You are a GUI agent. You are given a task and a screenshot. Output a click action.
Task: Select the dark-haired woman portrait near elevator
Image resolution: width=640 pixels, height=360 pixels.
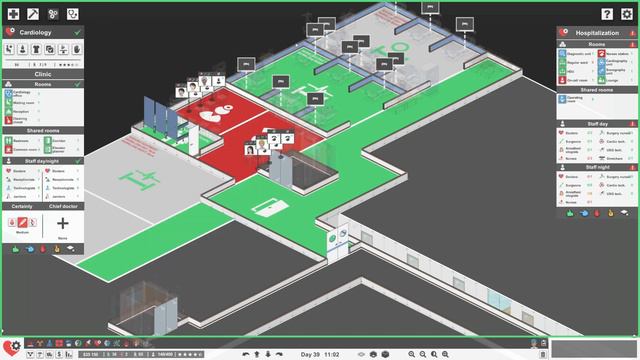click(250, 149)
